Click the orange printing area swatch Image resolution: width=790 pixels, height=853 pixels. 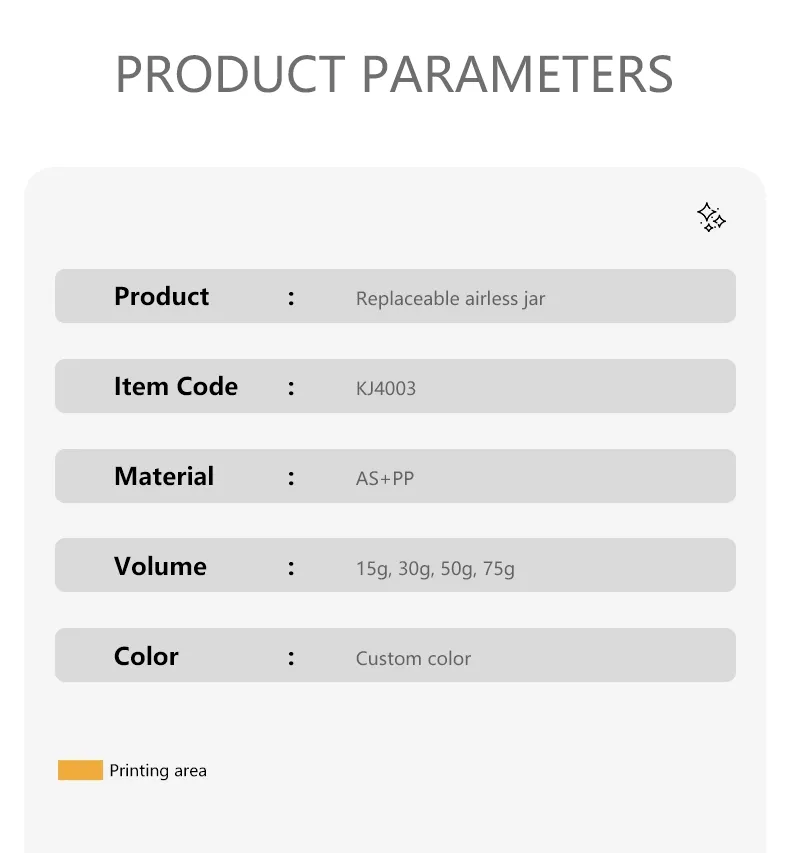pyautogui.click(x=80, y=770)
